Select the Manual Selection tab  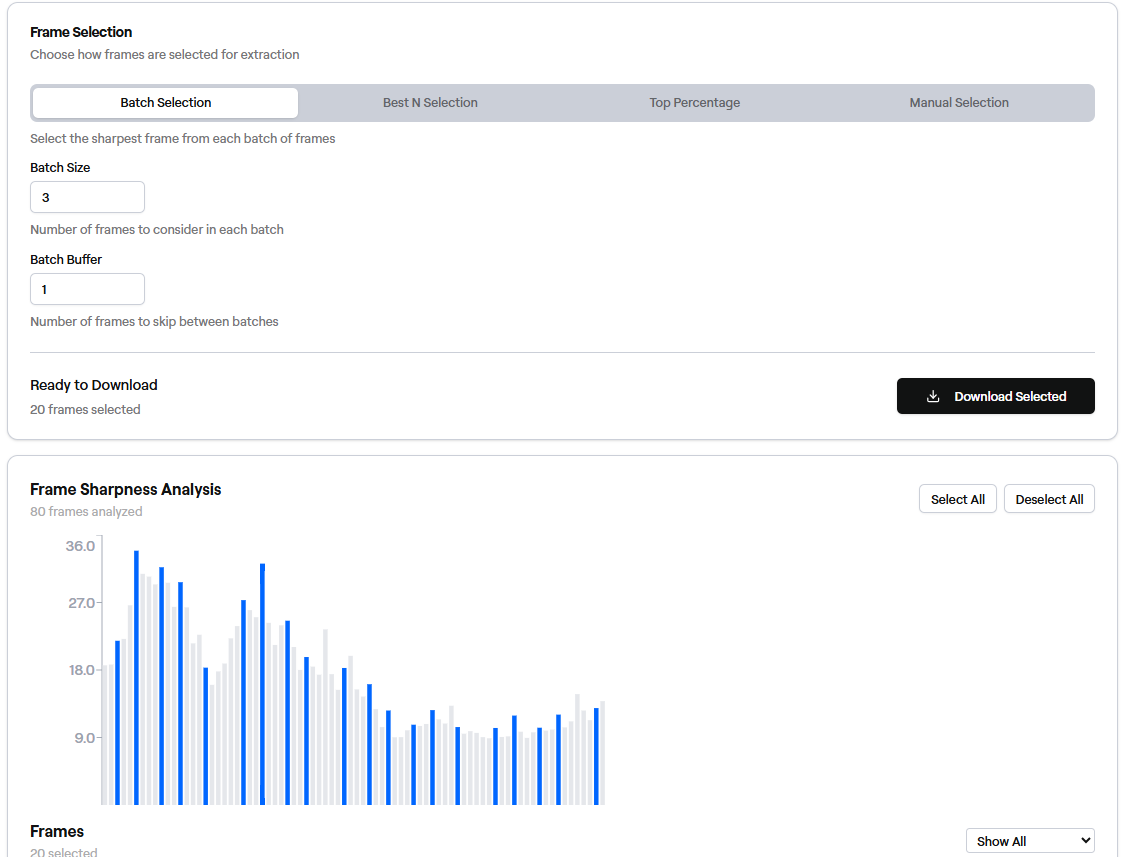pos(958,103)
